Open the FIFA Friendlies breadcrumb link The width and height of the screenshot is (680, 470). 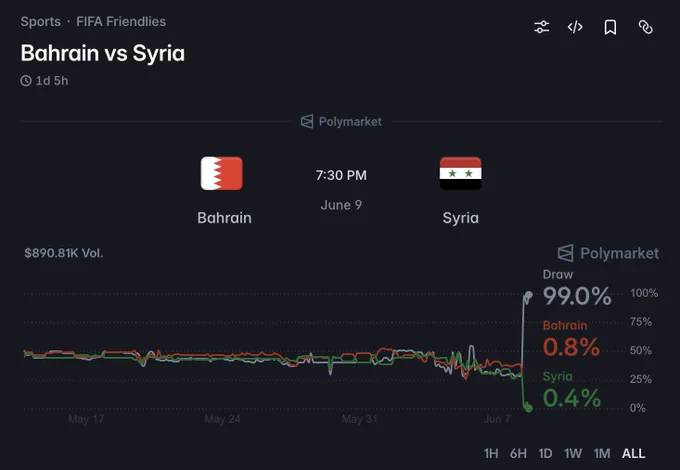tap(121, 22)
